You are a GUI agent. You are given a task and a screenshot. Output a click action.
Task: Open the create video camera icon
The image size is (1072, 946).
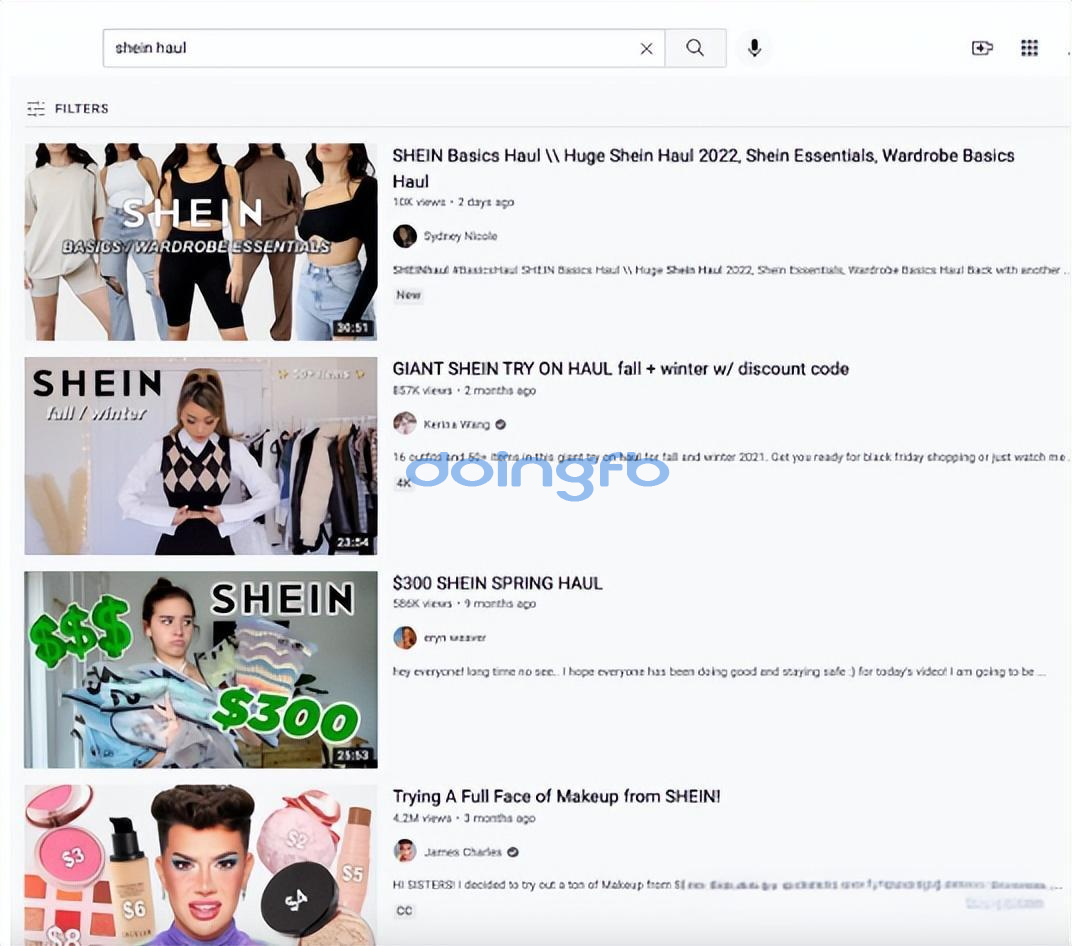pos(982,48)
